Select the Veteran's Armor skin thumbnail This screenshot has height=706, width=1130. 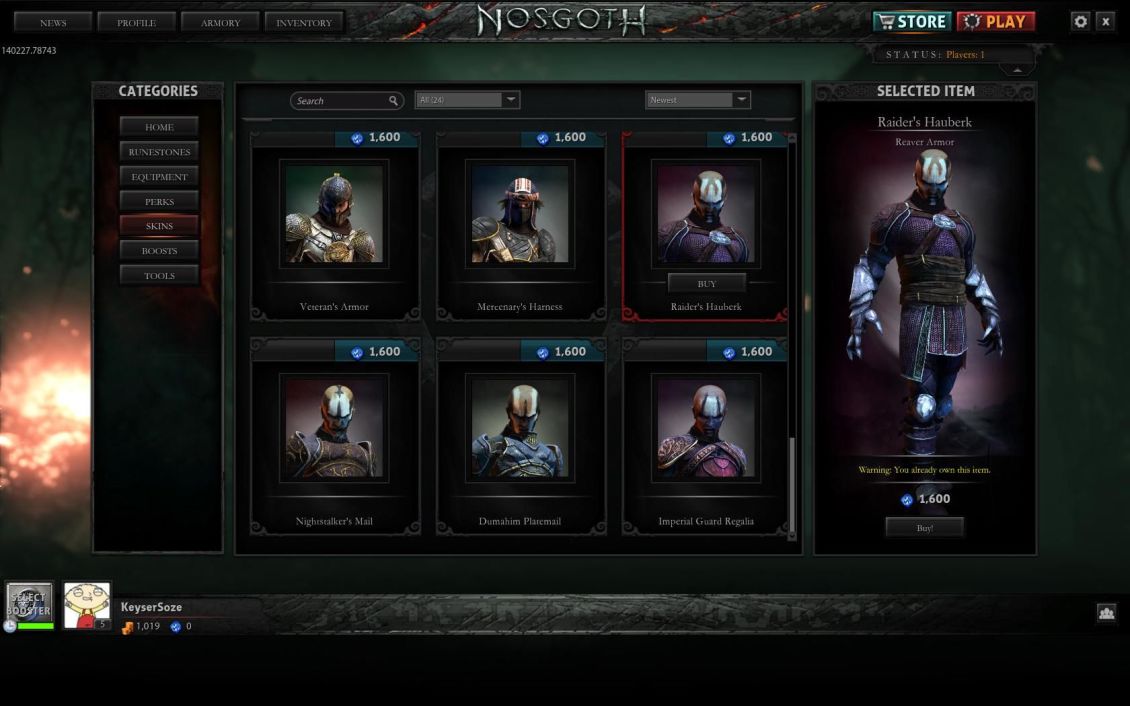[334, 214]
